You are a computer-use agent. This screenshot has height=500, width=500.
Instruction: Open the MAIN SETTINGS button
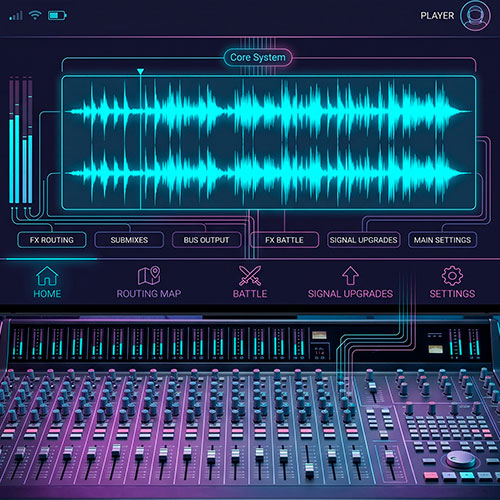coord(442,240)
